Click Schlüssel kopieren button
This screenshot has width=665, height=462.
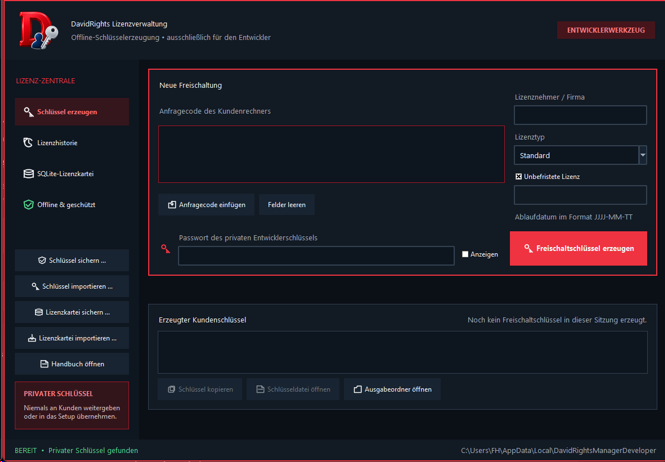200,389
